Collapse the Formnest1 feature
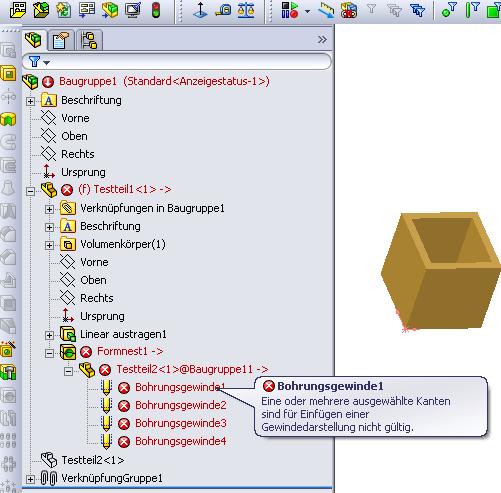This screenshot has width=501, height=493. 49,353
